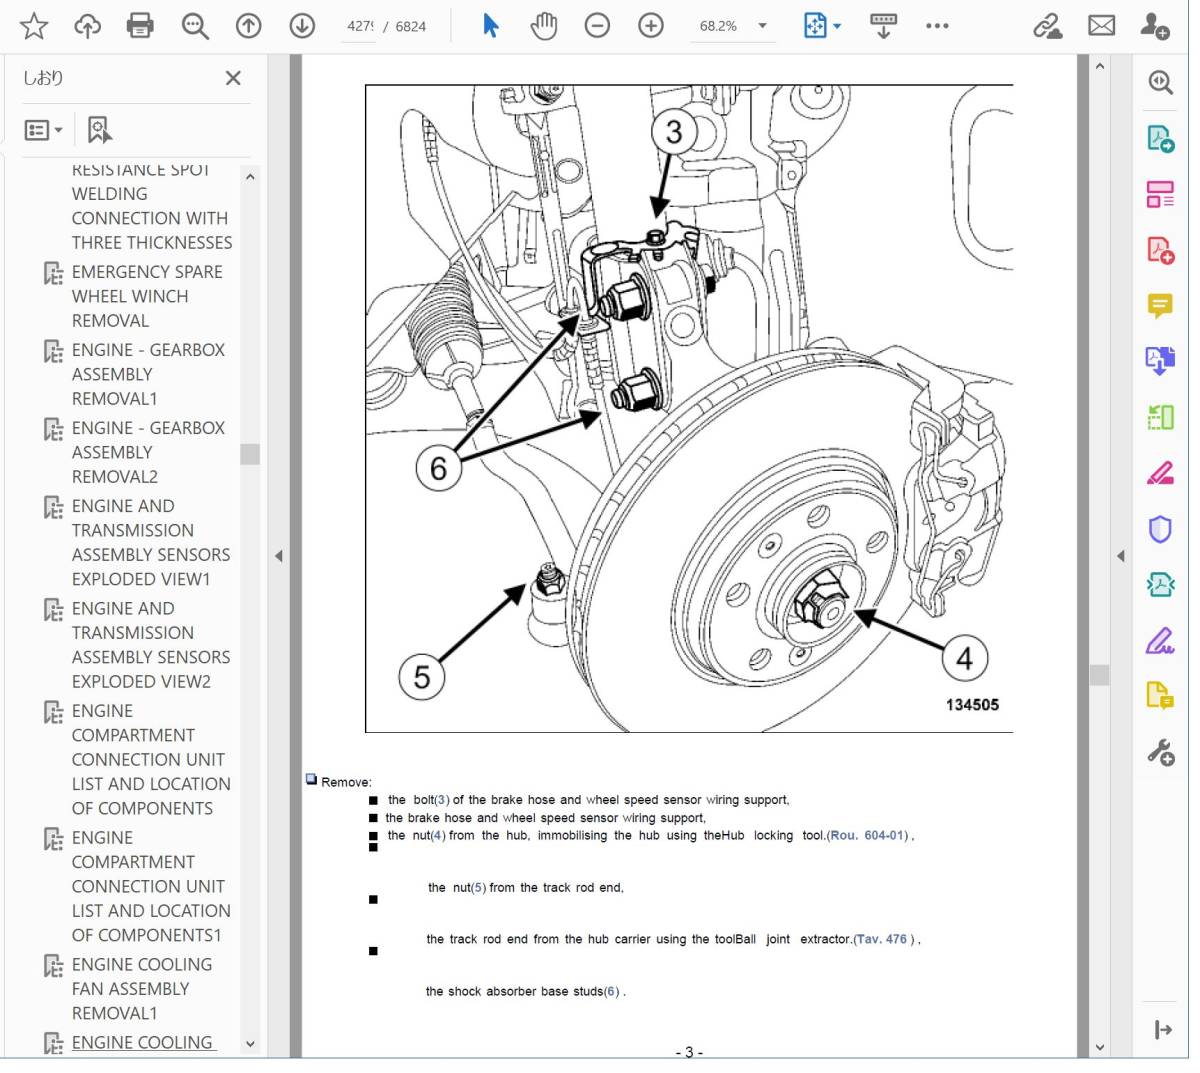Click the bookmarks panel scrollbar thumb

250,454
